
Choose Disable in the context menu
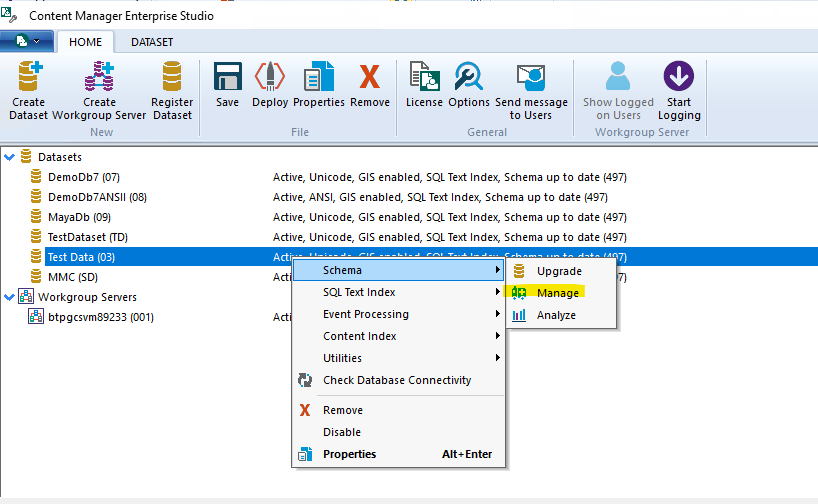click(398, 432)
